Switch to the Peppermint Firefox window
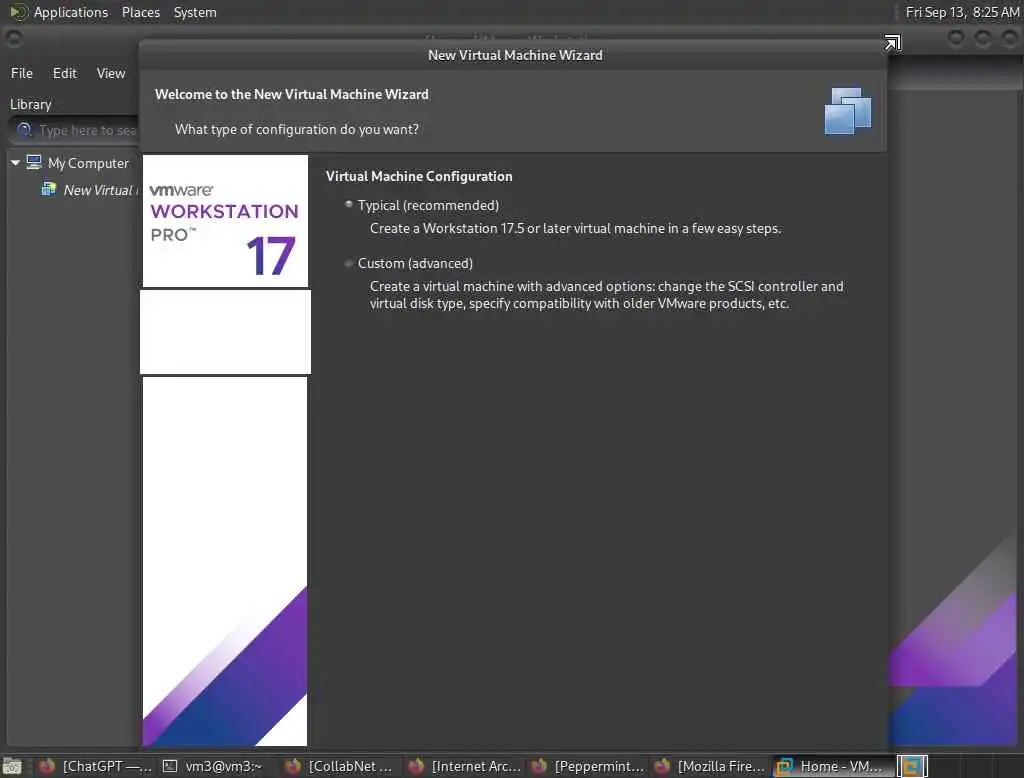Screen dimensions: 1024x778 (586, 766)
